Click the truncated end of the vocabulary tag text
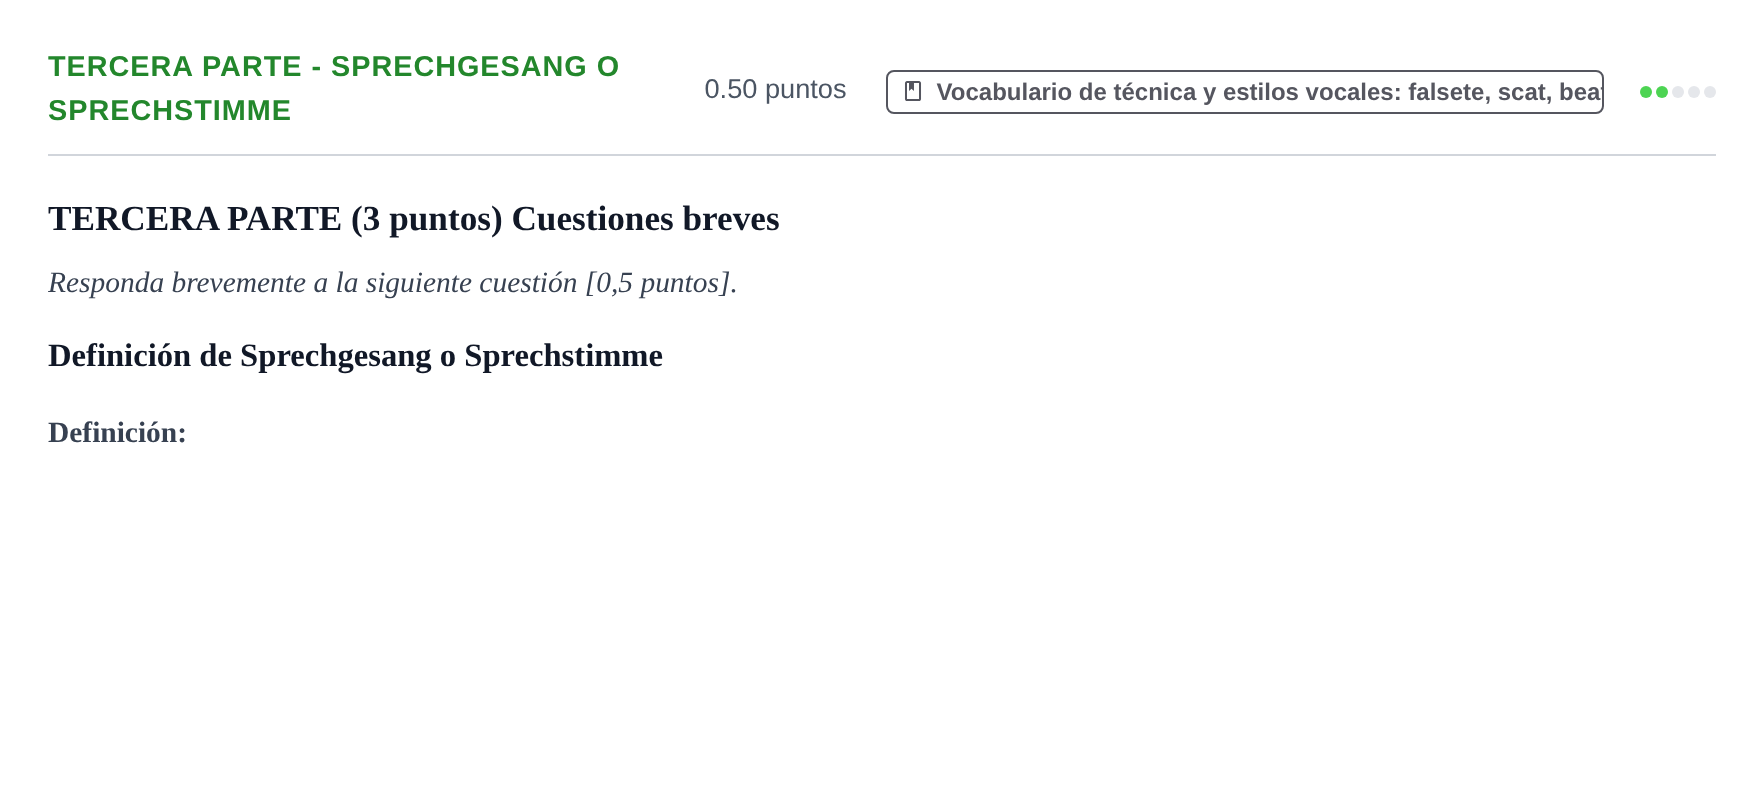Viewport: 1764px width, 802px height. coord(1580,92)
